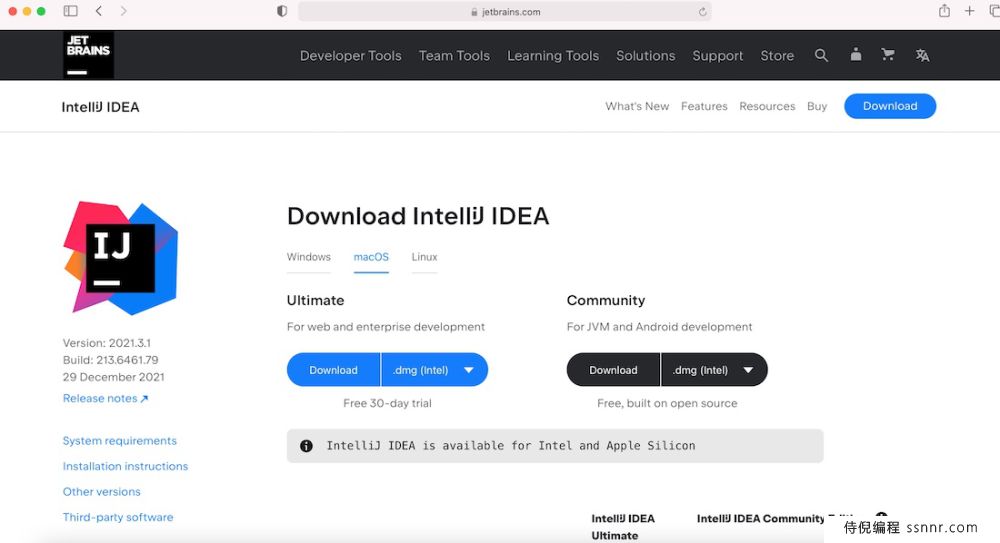
Task: Open the Features page
Action: click(x=704, y=106)
